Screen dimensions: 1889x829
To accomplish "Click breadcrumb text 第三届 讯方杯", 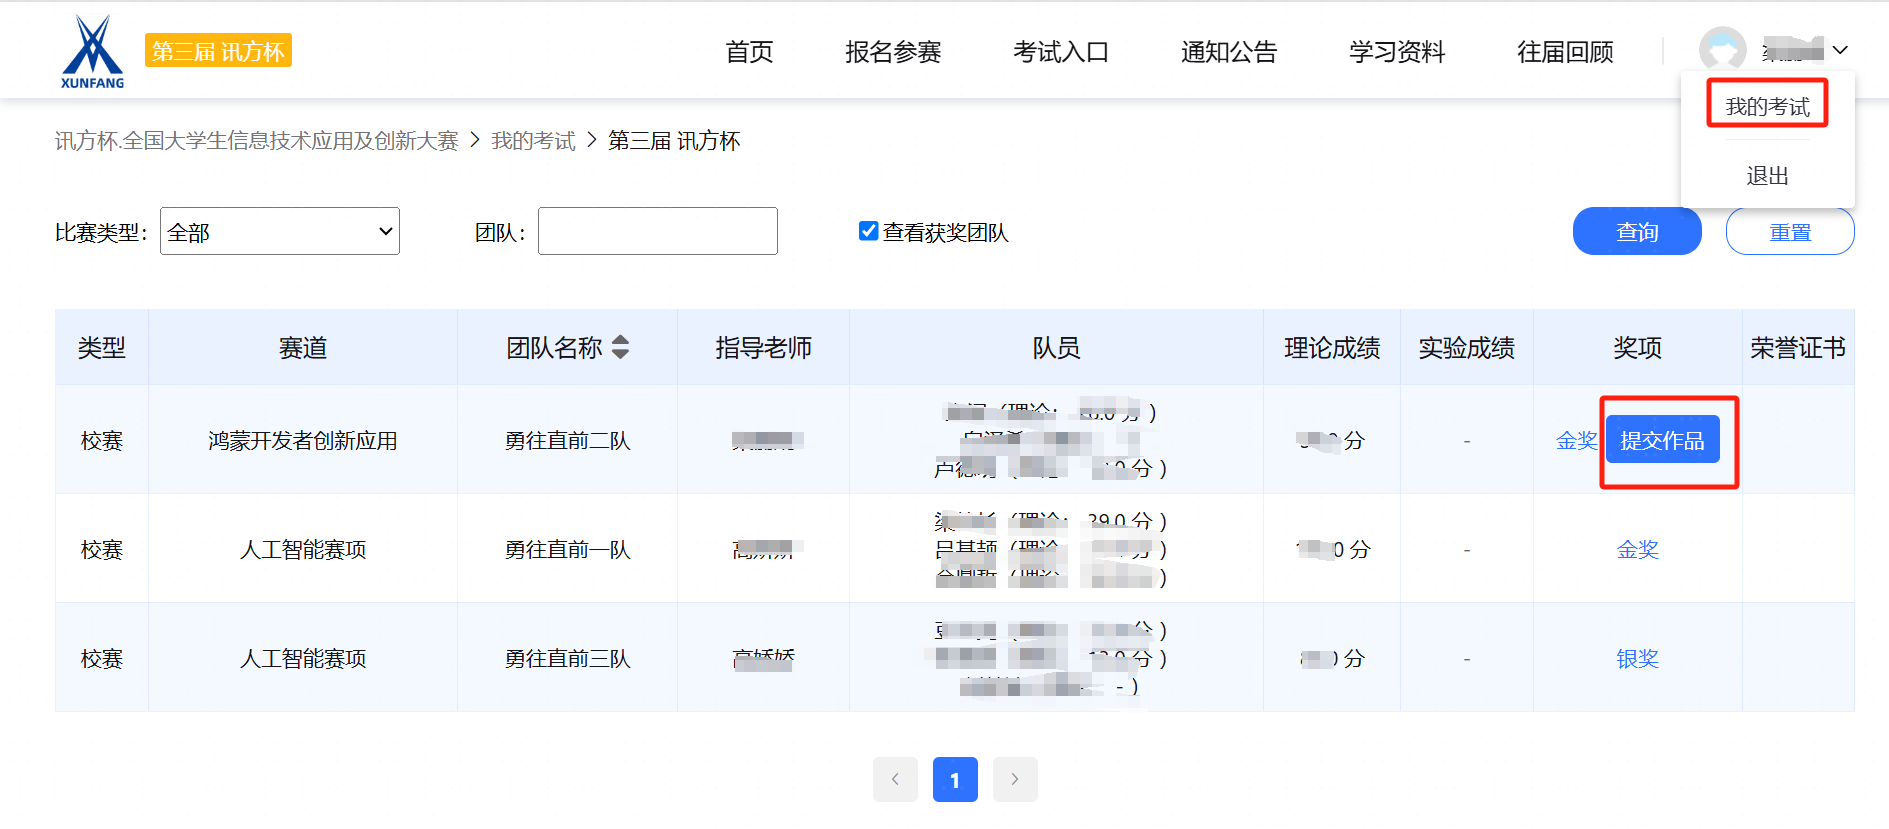I will tap(674, 141).
